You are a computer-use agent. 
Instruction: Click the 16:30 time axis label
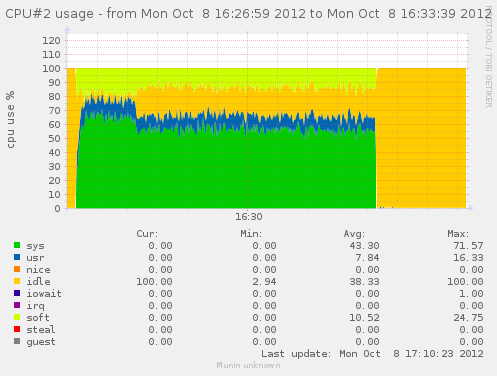(x=249, y=217)
